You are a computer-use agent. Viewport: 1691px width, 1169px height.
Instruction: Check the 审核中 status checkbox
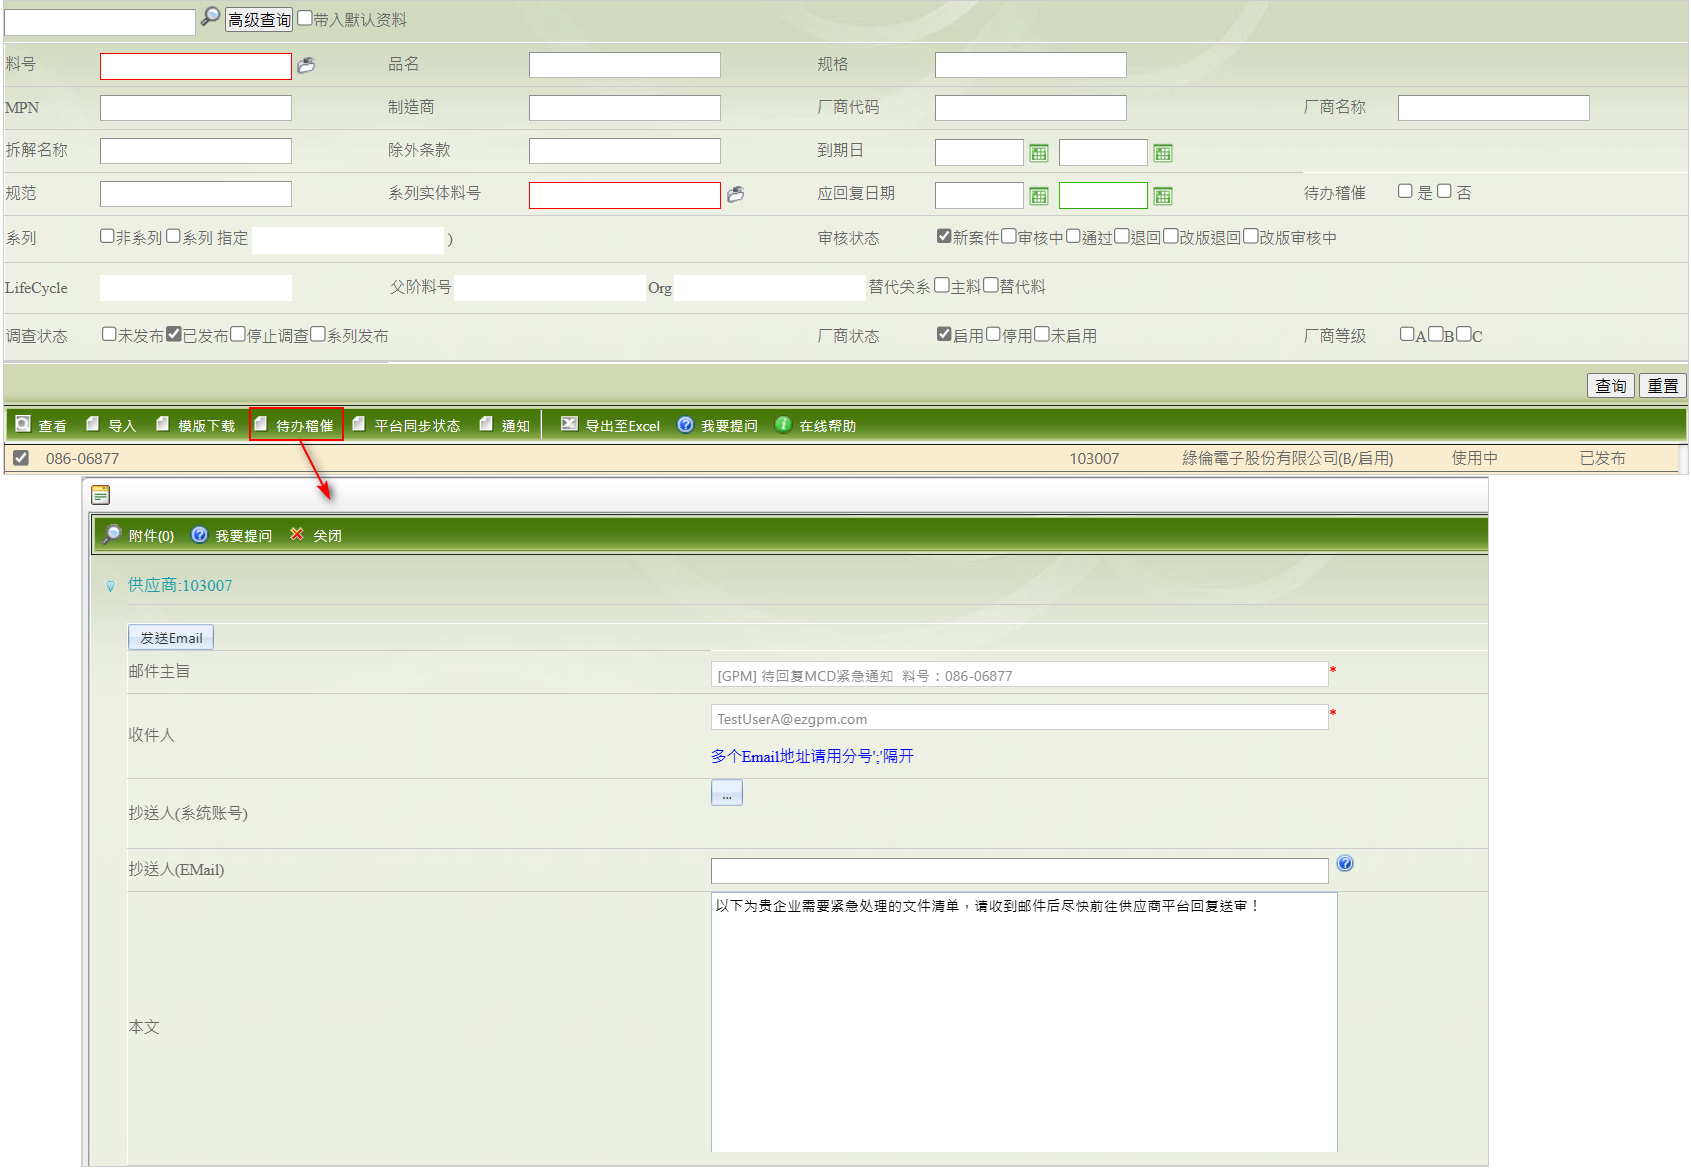(1009, 236)
